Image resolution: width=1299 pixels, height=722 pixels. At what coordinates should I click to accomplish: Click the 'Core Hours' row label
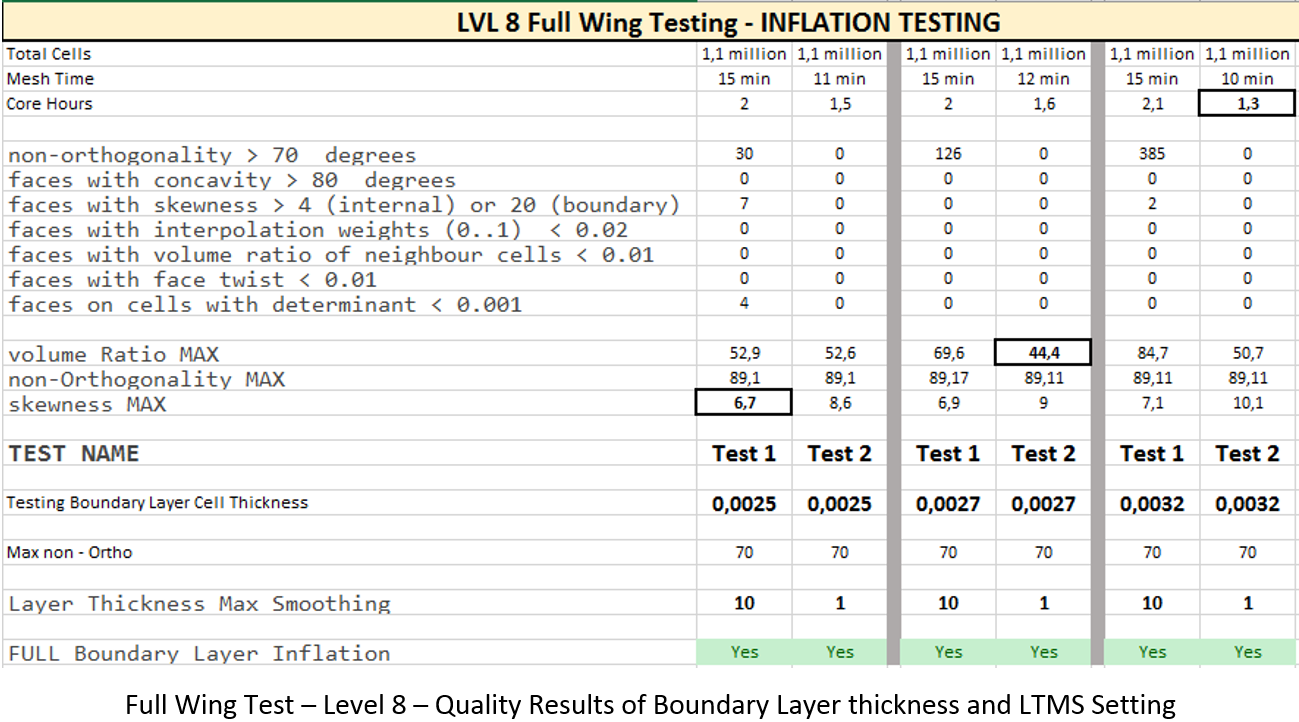tap(49, 104)
